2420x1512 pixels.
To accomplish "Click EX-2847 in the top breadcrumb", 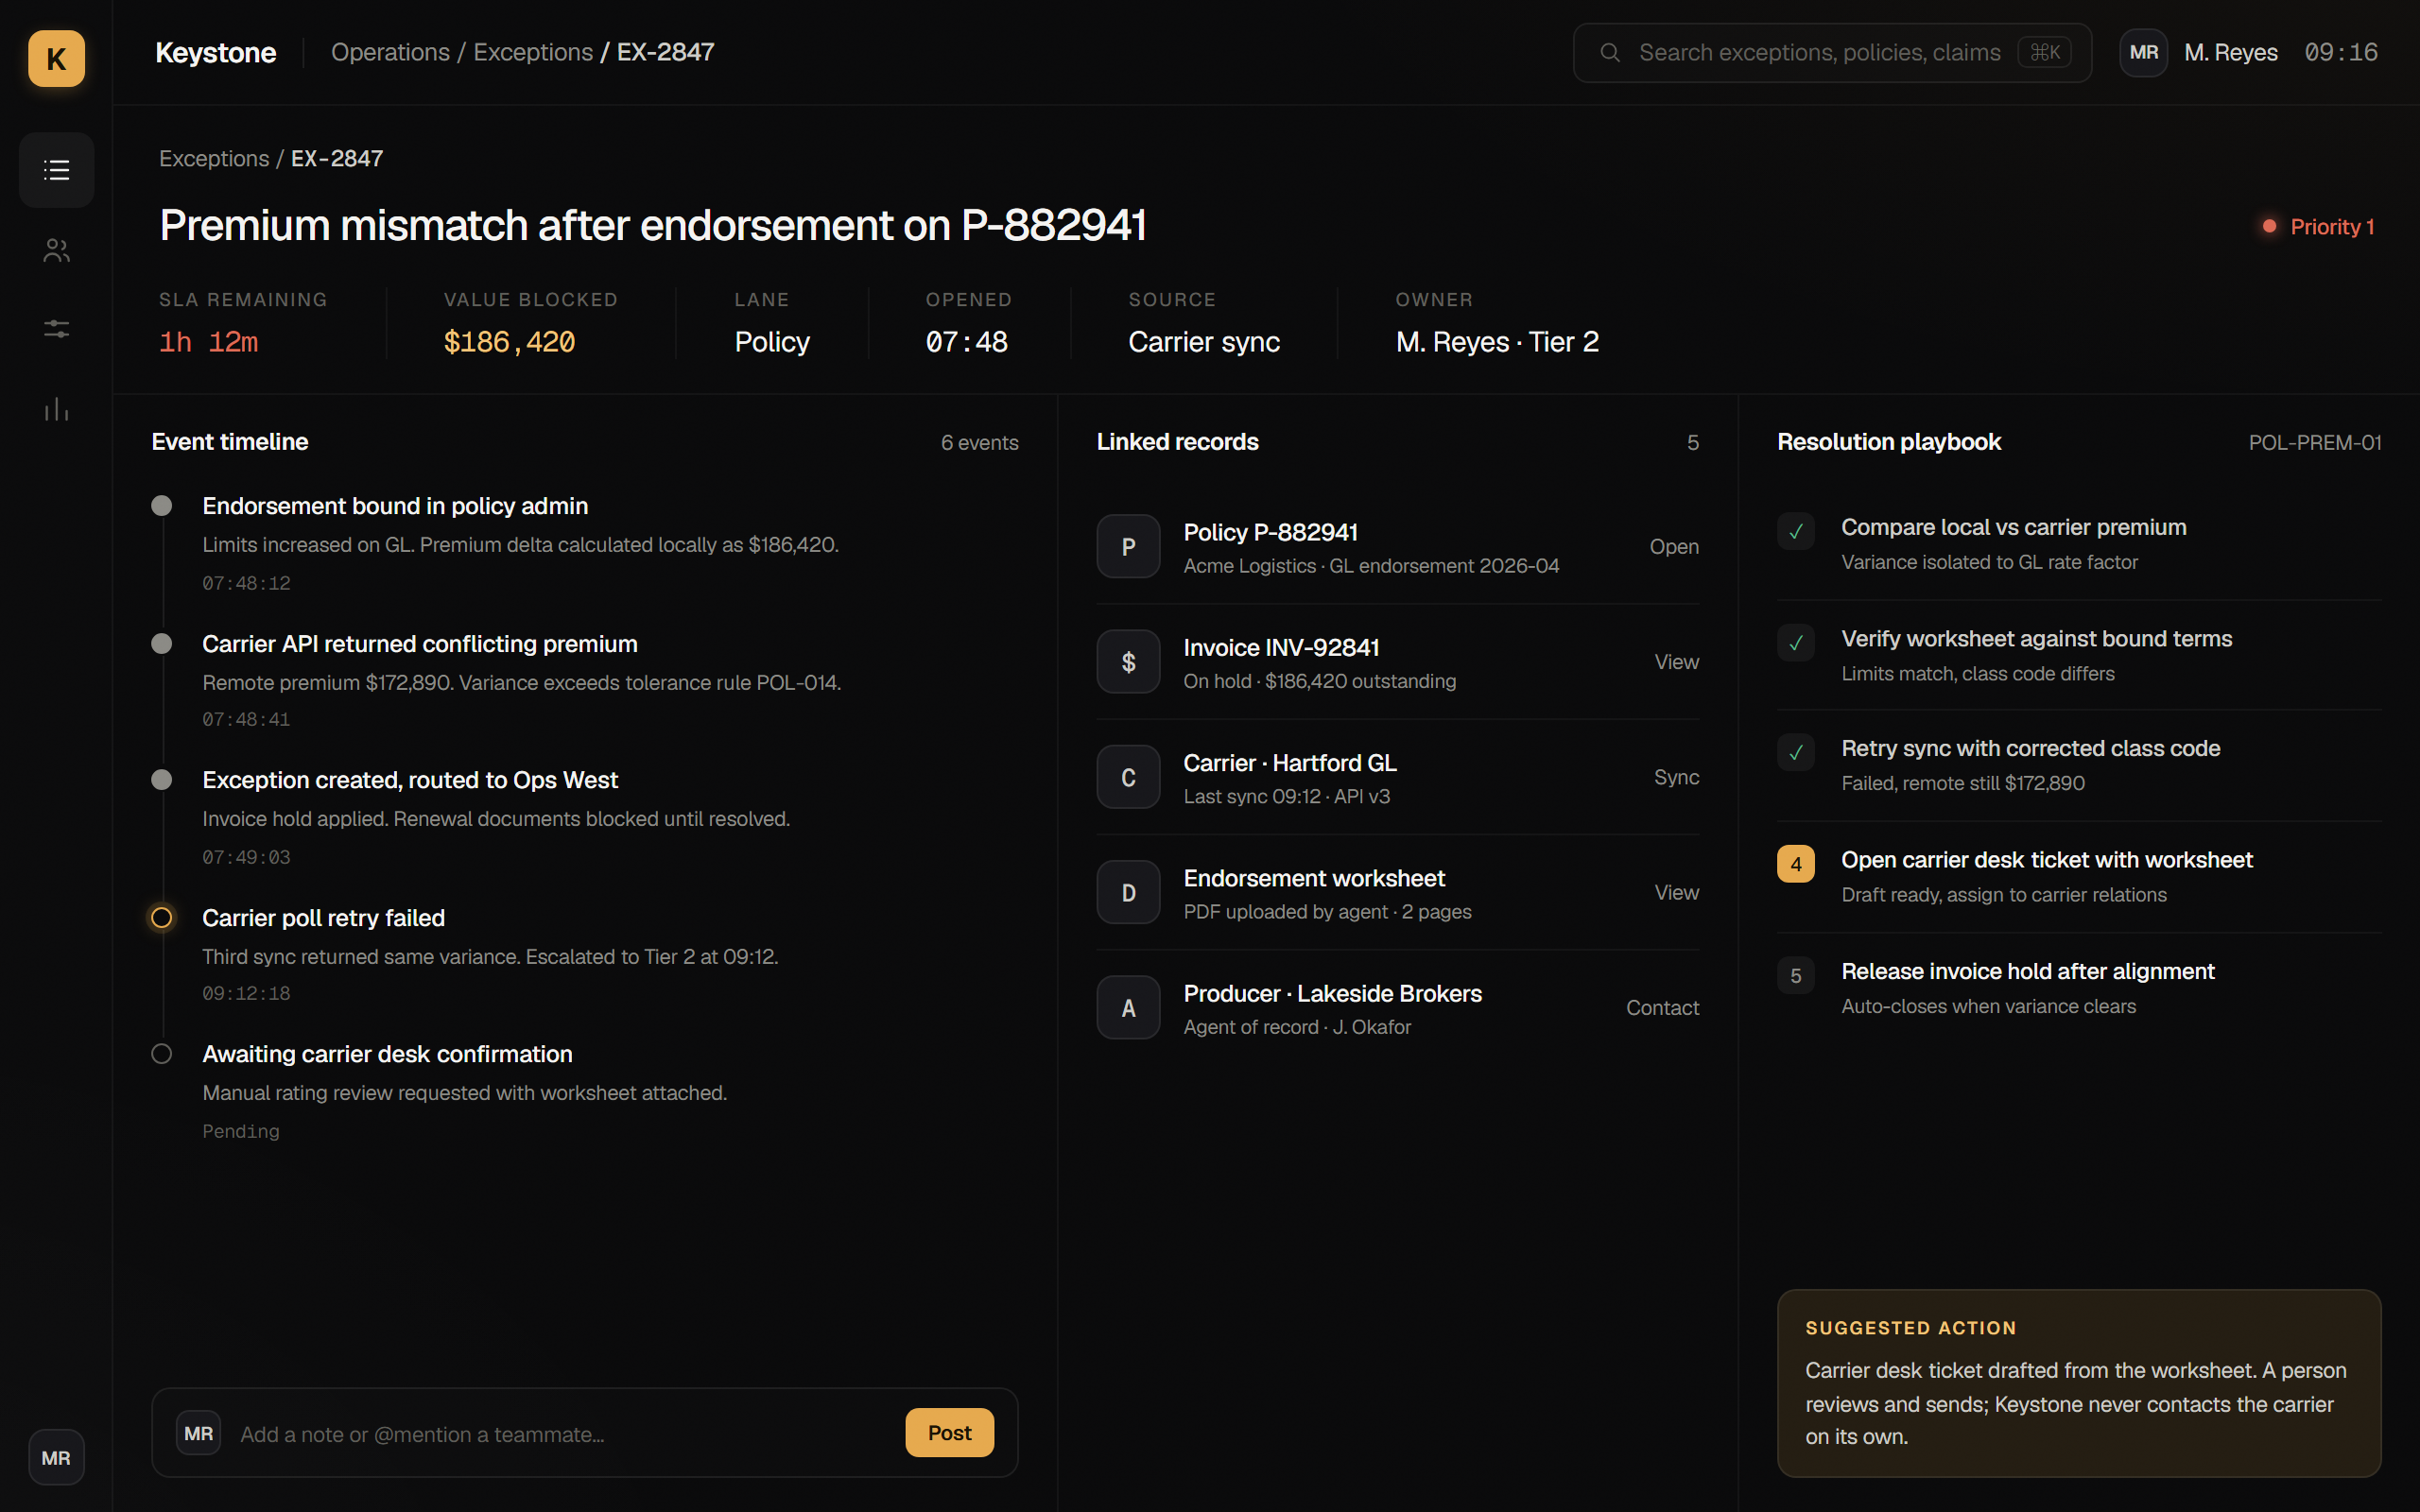I will click(x=665, y=53).
